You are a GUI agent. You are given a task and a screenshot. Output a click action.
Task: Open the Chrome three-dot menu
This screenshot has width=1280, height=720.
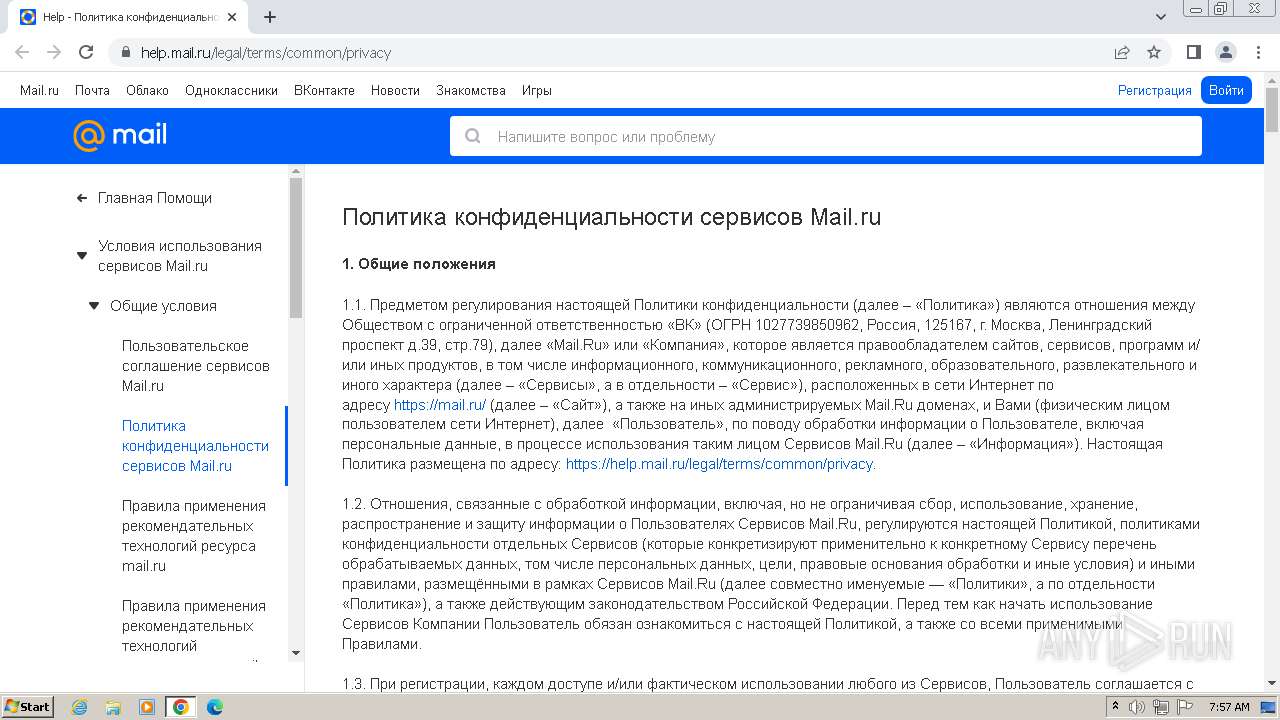tap(1257, 52)
